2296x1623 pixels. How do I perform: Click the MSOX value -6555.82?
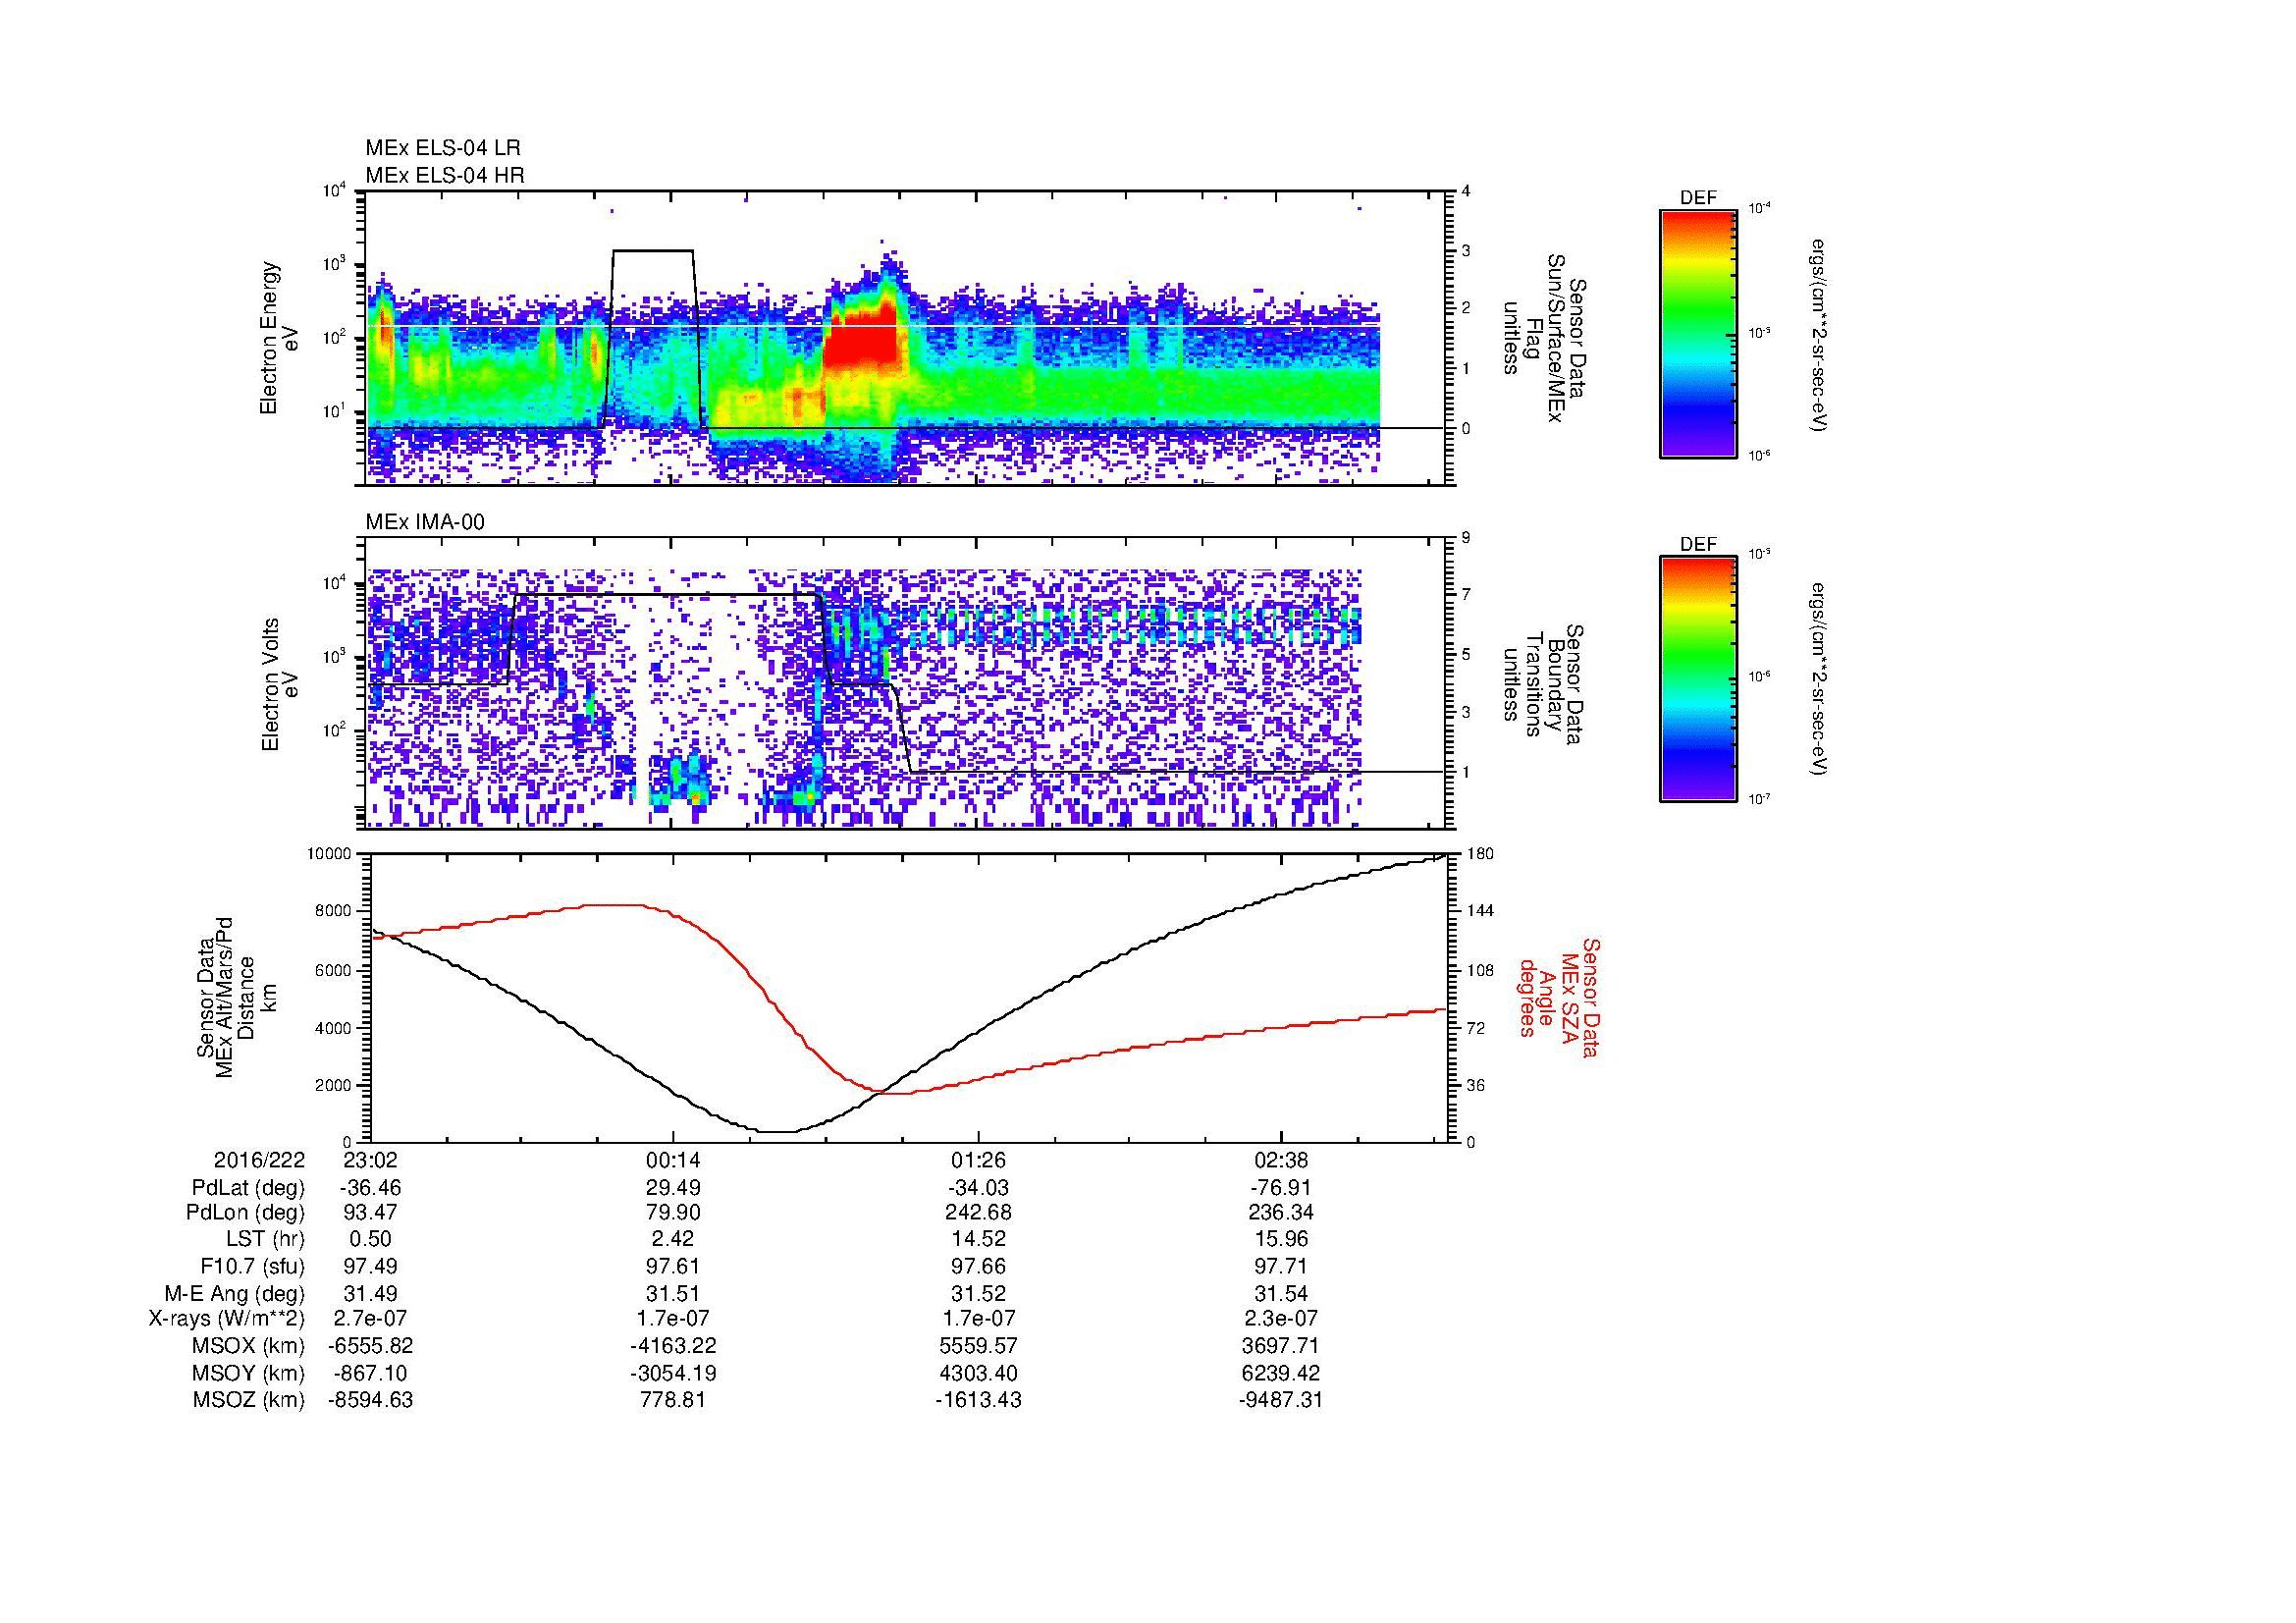point(371,1346)
